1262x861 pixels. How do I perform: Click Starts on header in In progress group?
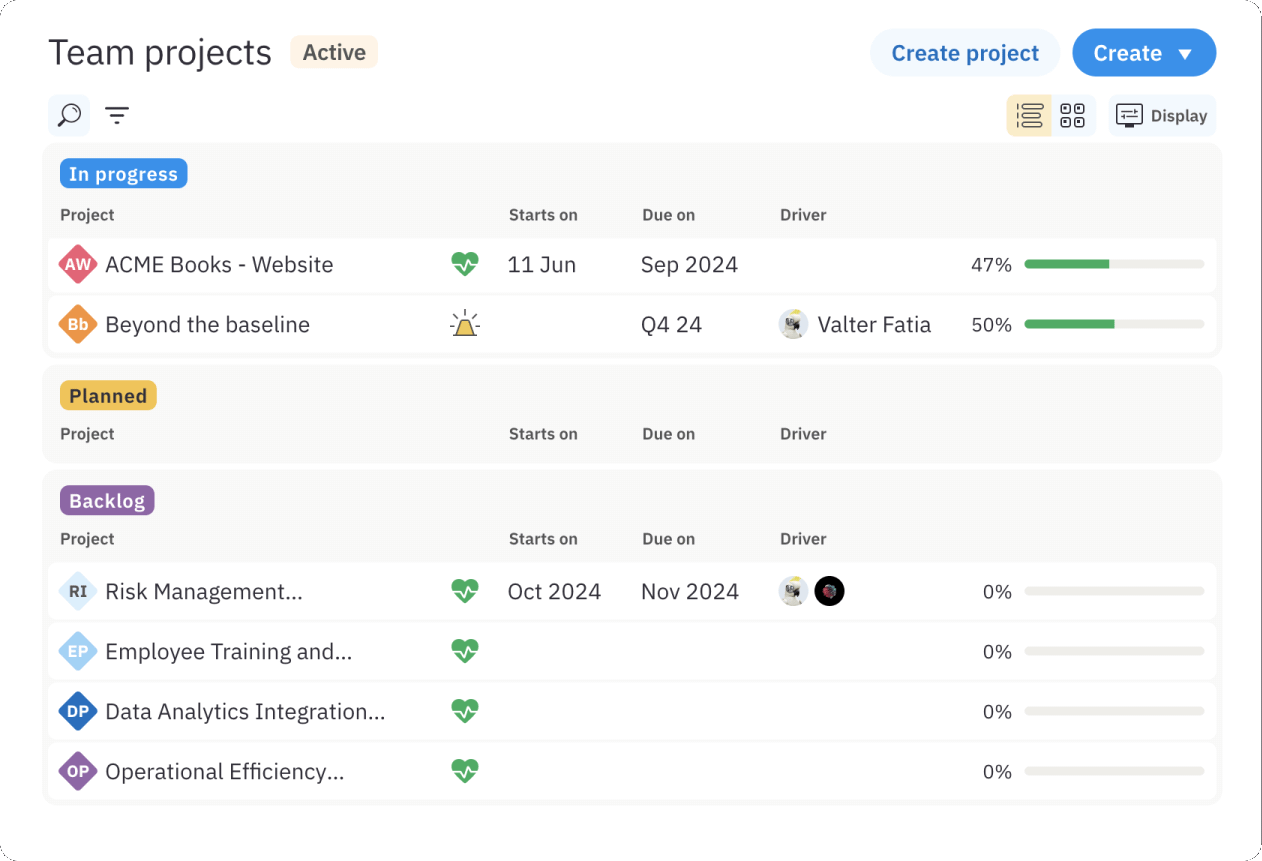(543, 215)
